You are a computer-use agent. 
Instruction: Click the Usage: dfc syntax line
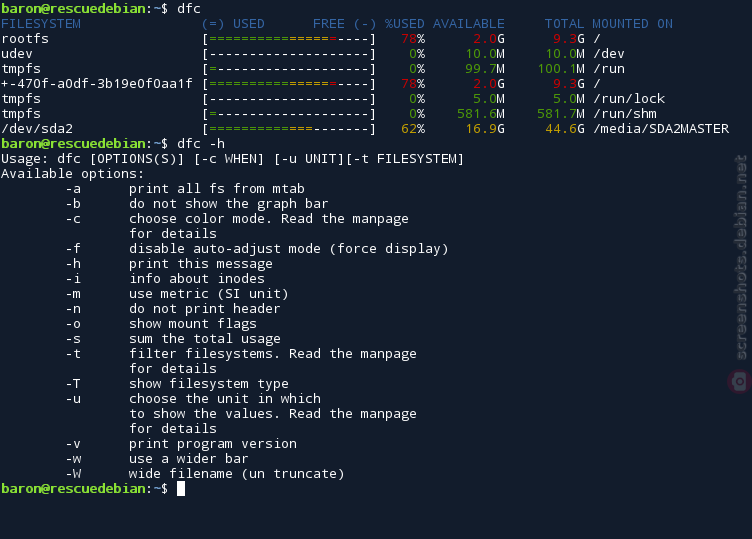click(x=233, y=159)
